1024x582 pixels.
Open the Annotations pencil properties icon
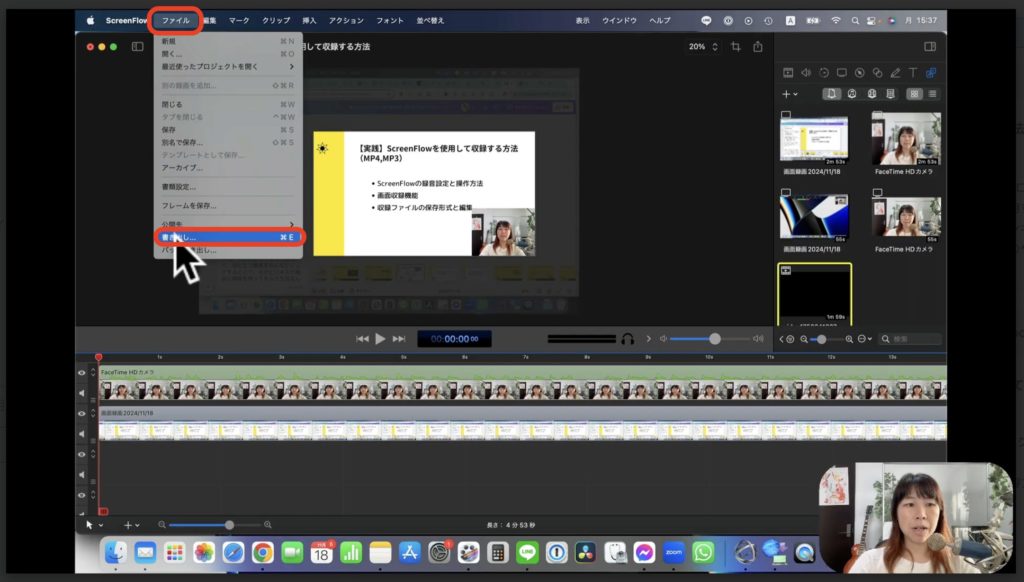click(x=895, y=73)
